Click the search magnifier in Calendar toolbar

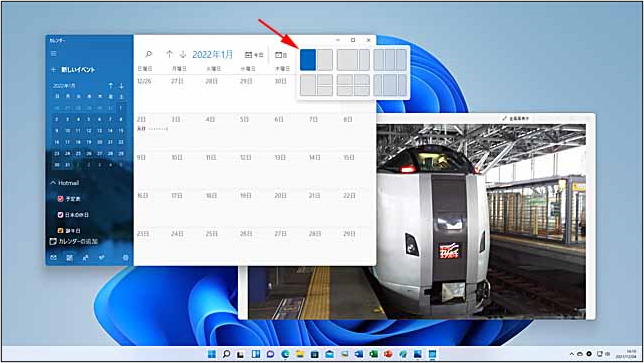pyautogui.click(x=149, y=54)
